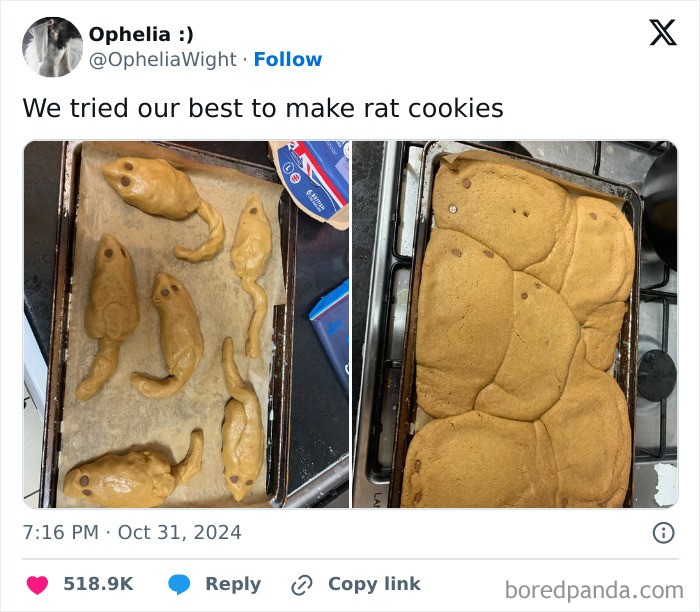
Task: Open the unbaked rat cookies photo
Action: 186,325
